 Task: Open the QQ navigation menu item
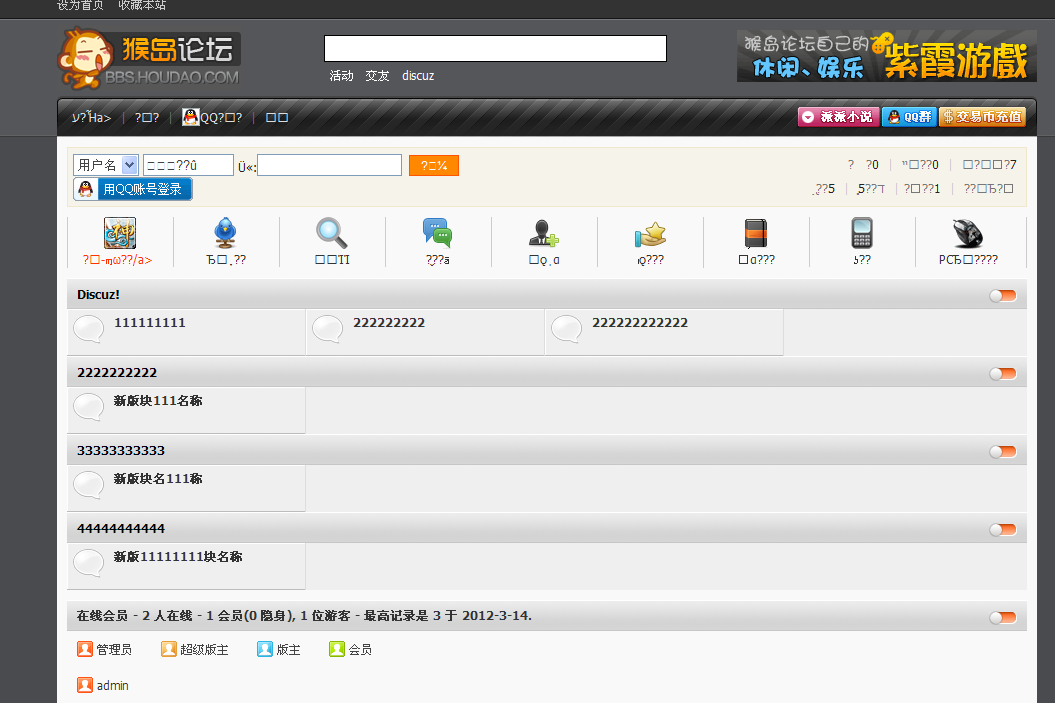coord(213,117)
